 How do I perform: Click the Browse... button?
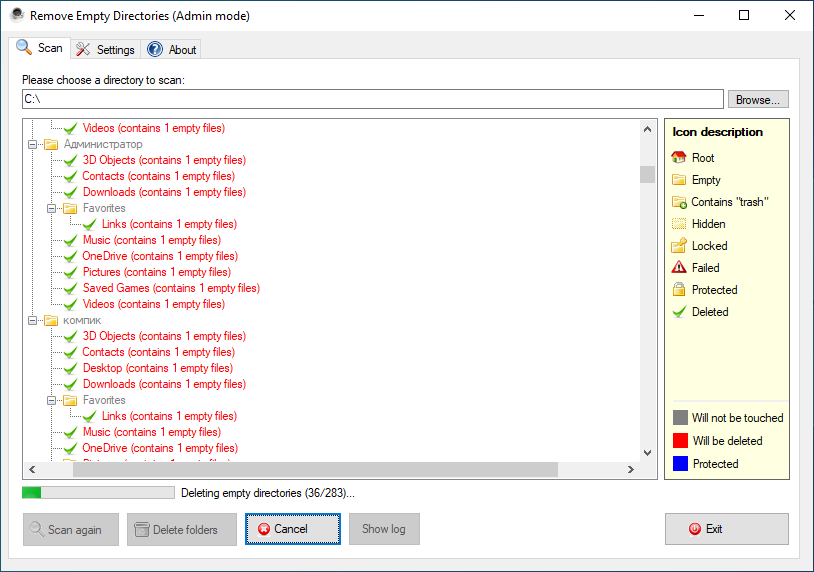[758, 100]
